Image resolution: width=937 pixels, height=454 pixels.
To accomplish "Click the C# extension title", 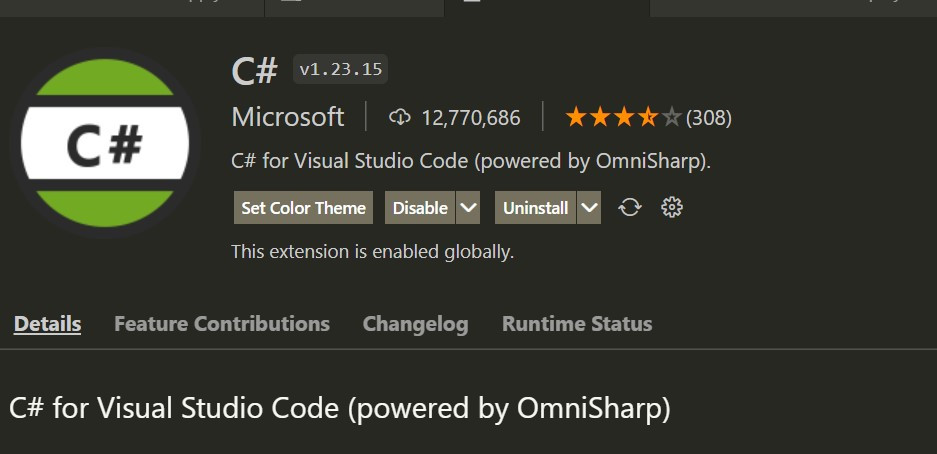I will 254,71.
